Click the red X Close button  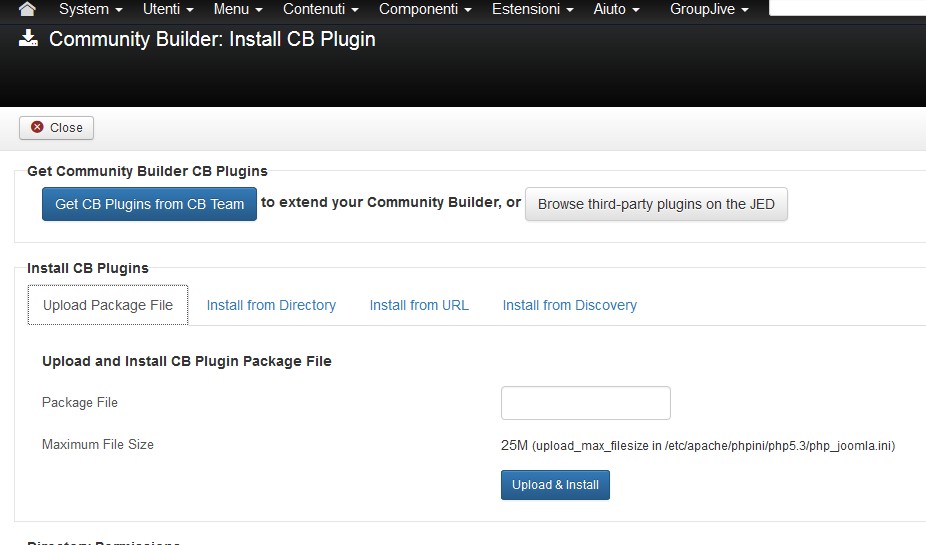(56, 128)
